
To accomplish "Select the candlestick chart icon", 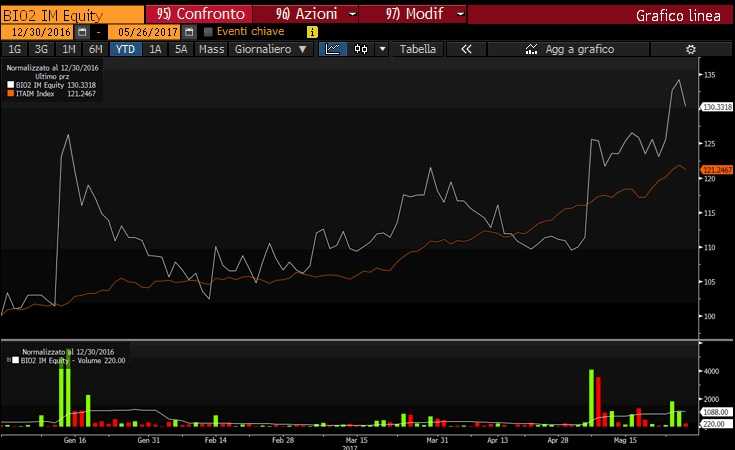I will [x=360, y=49].
